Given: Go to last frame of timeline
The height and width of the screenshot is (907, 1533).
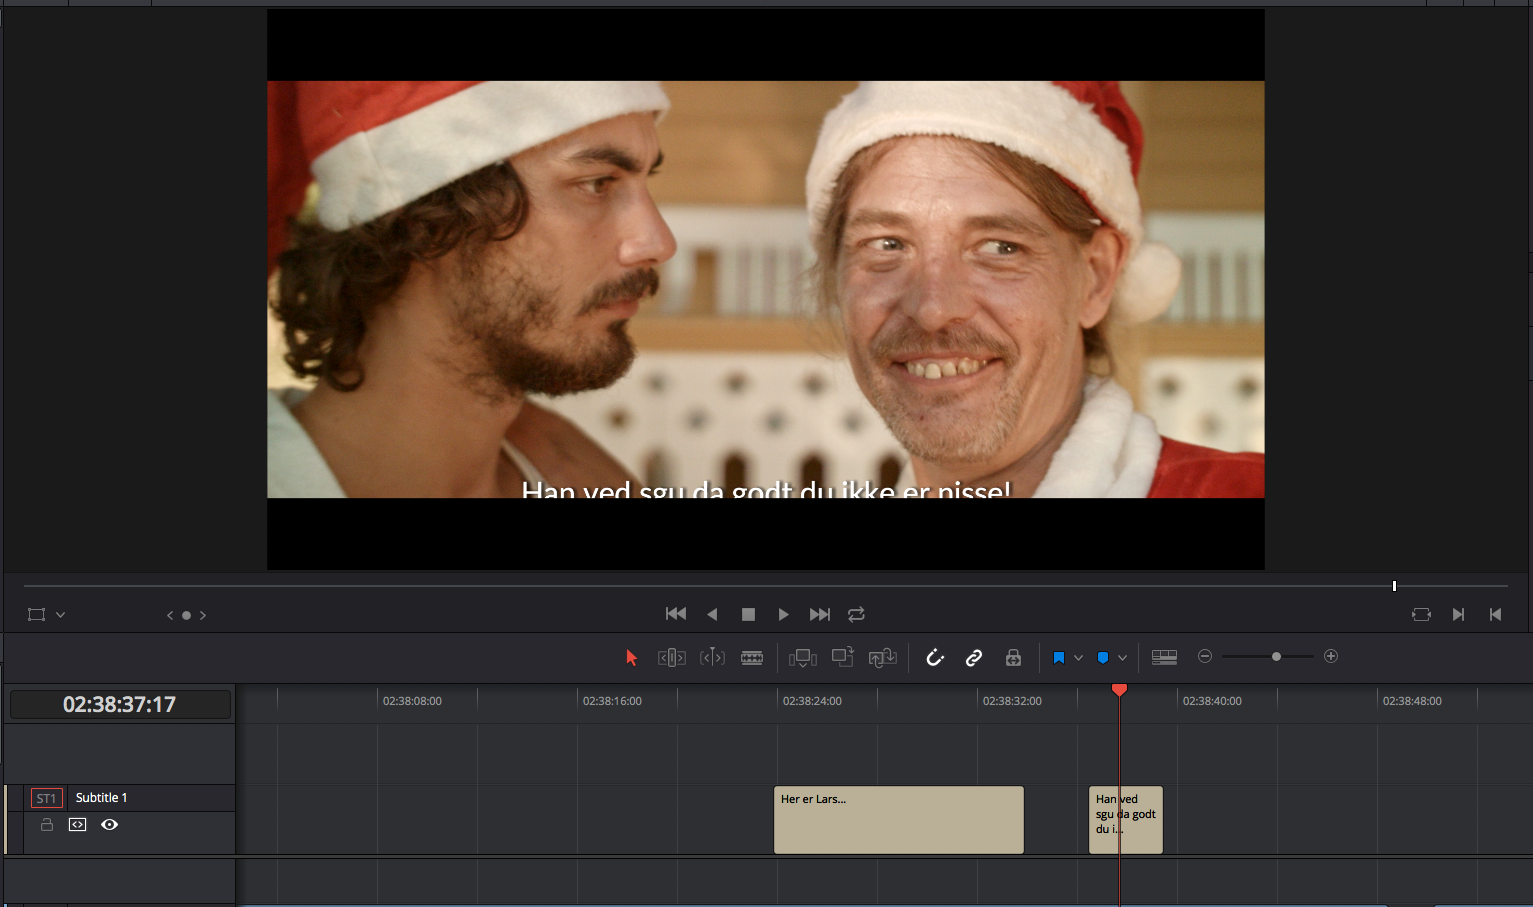Looking at the screenshot, I should click(819, 614).
